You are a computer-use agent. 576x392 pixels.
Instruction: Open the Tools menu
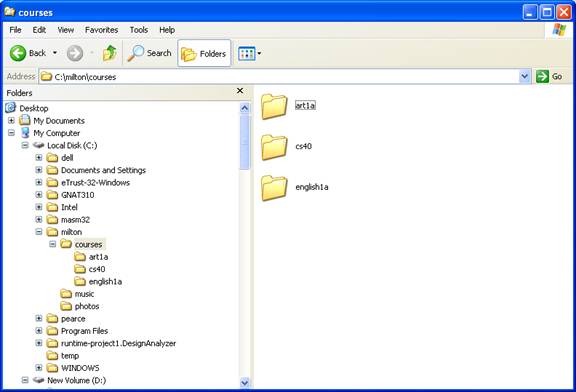pos(138,30)
